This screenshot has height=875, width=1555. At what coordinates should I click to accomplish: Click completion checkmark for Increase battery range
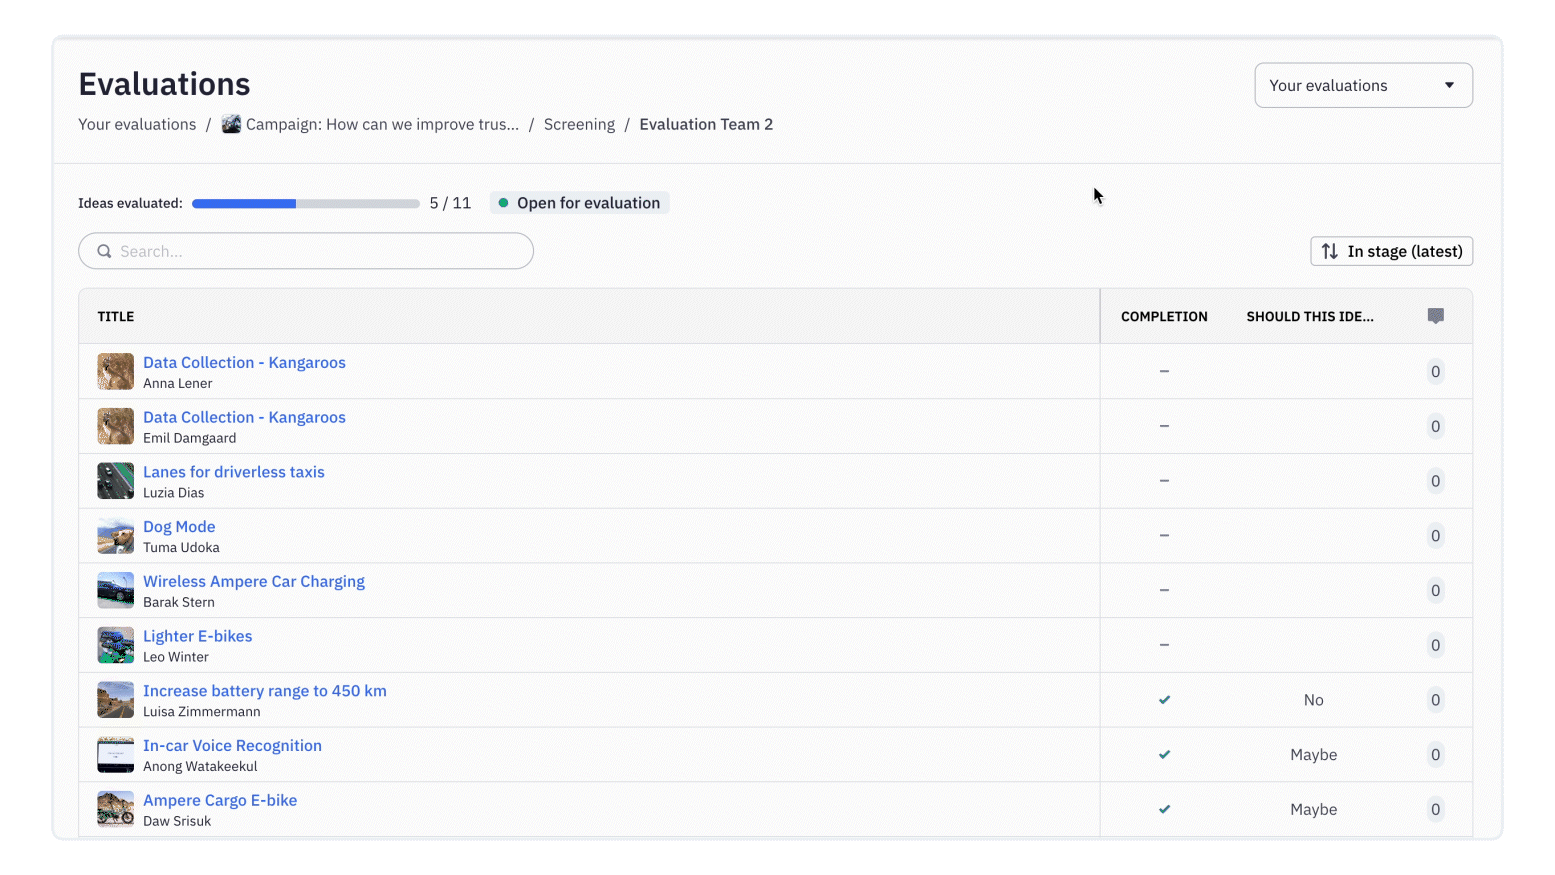pos(1164,700)
